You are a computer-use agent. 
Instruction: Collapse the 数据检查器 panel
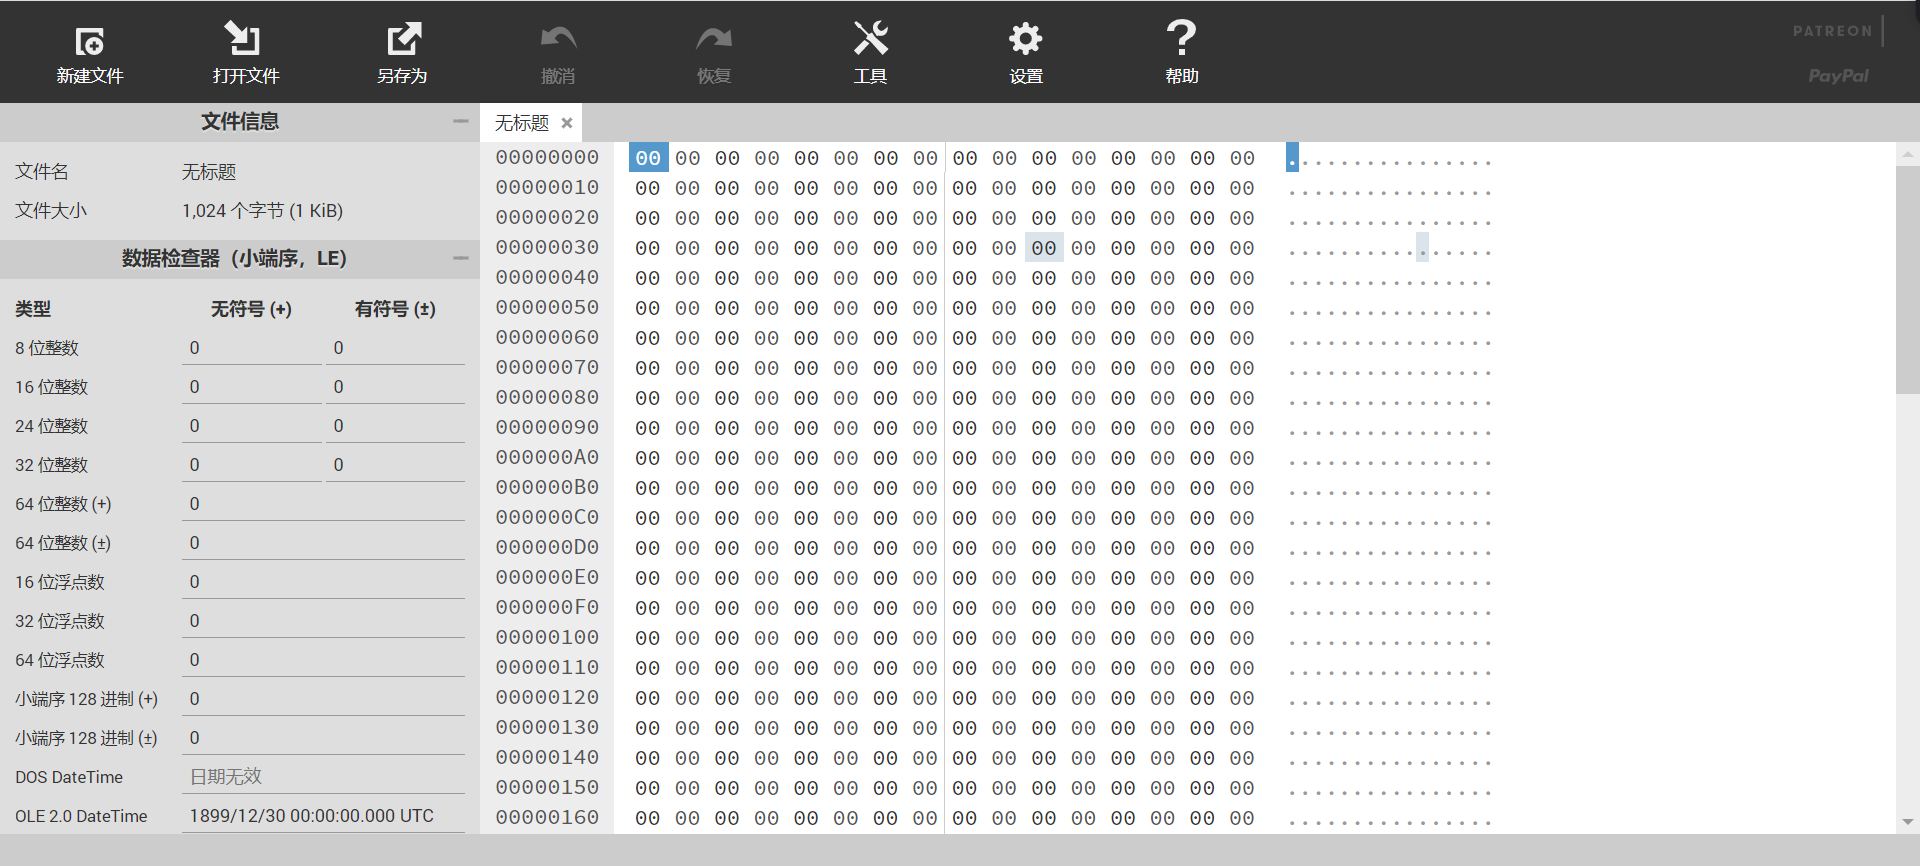point(460,258)
